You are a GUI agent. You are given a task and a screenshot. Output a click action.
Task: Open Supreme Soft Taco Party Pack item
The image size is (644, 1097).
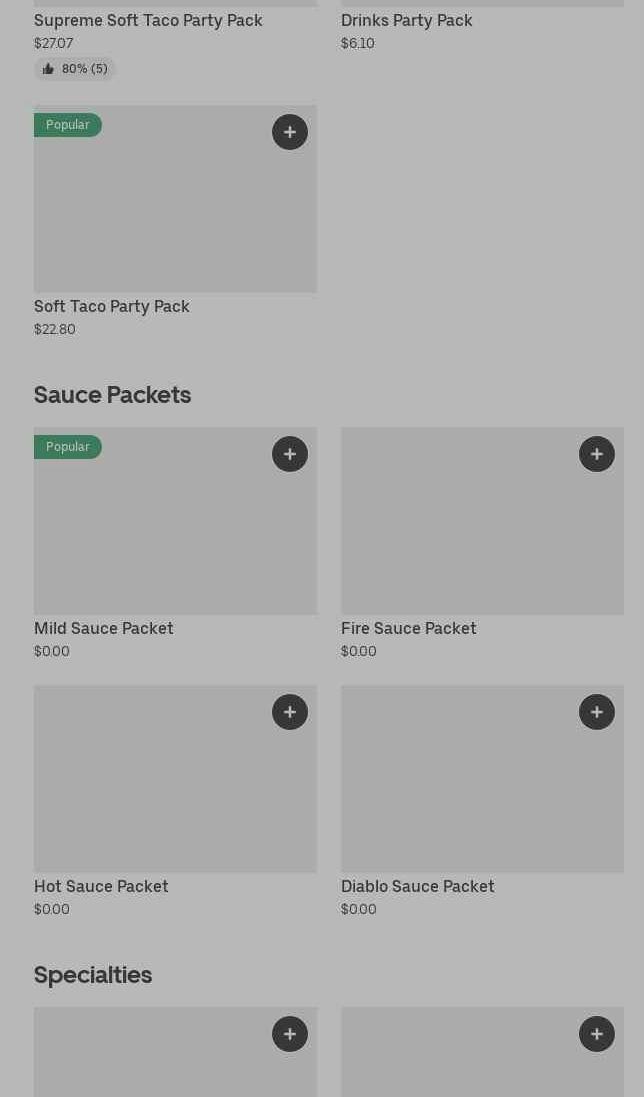point(148,20)
